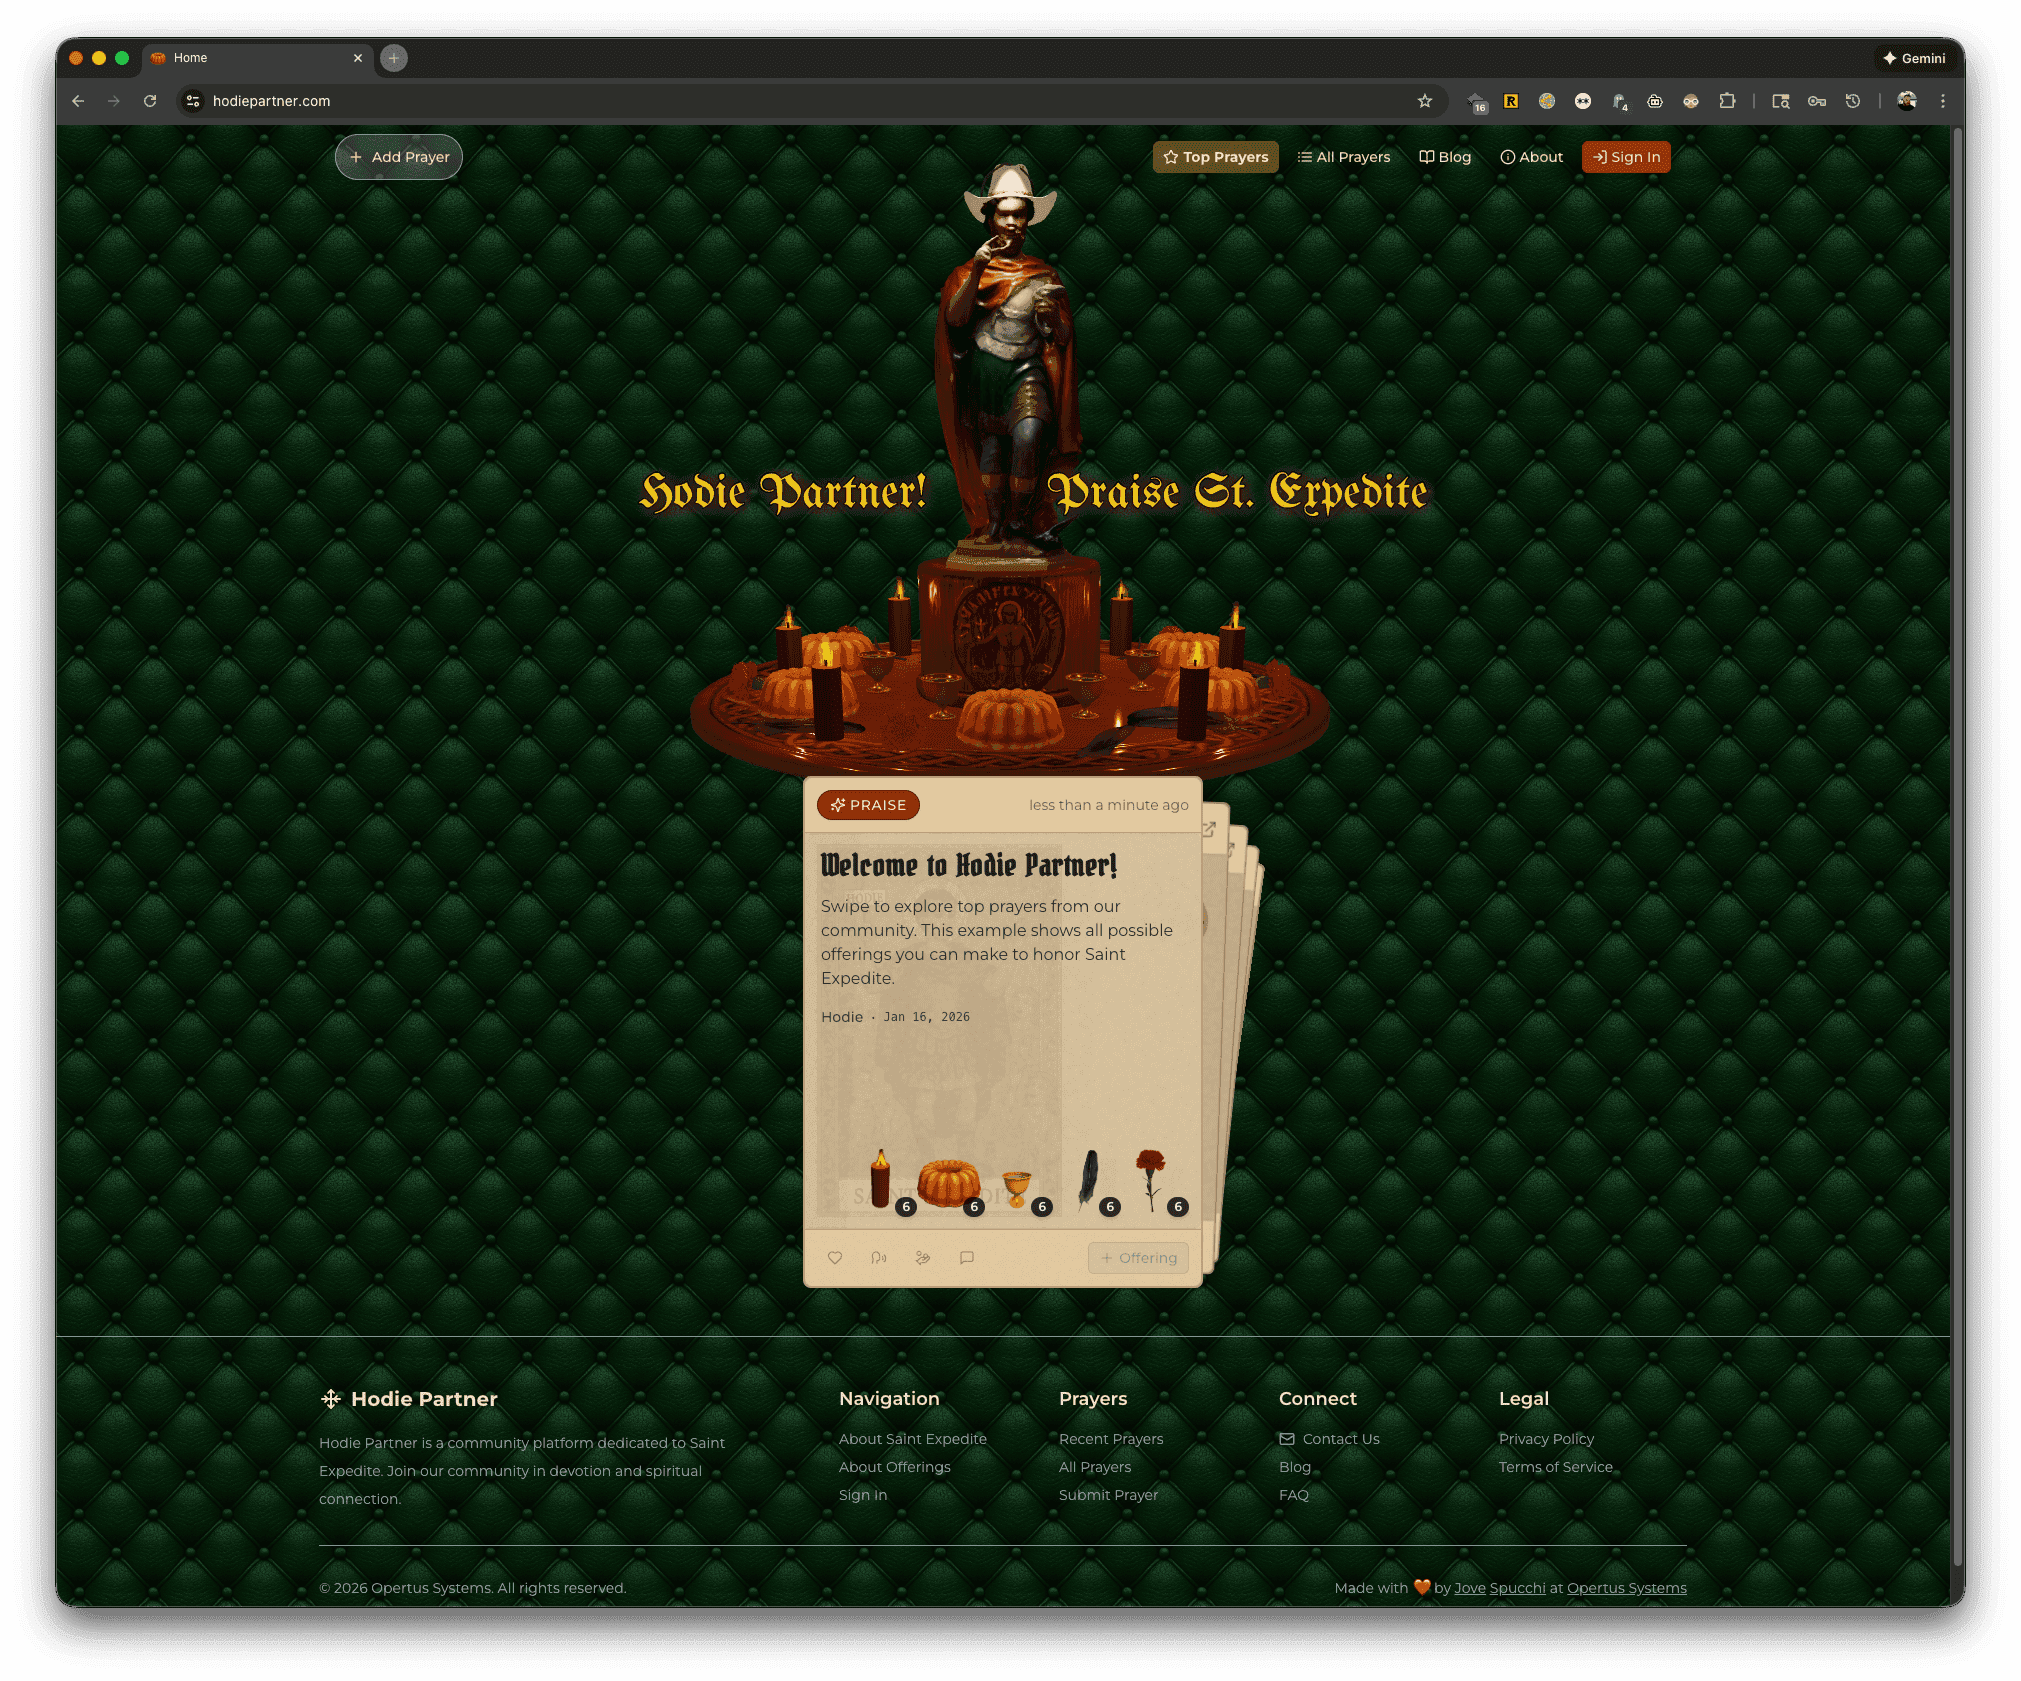2021x1681 pixels.
Task: Follow the underlined Opertus Systems link
Action: tap(1627, 1588)
